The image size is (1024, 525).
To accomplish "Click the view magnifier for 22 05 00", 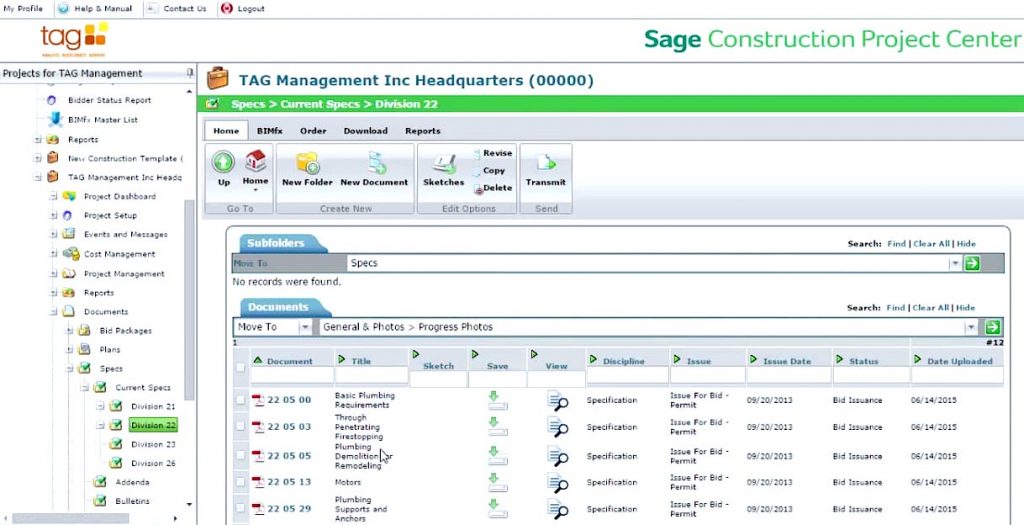I will click(556, 401).
